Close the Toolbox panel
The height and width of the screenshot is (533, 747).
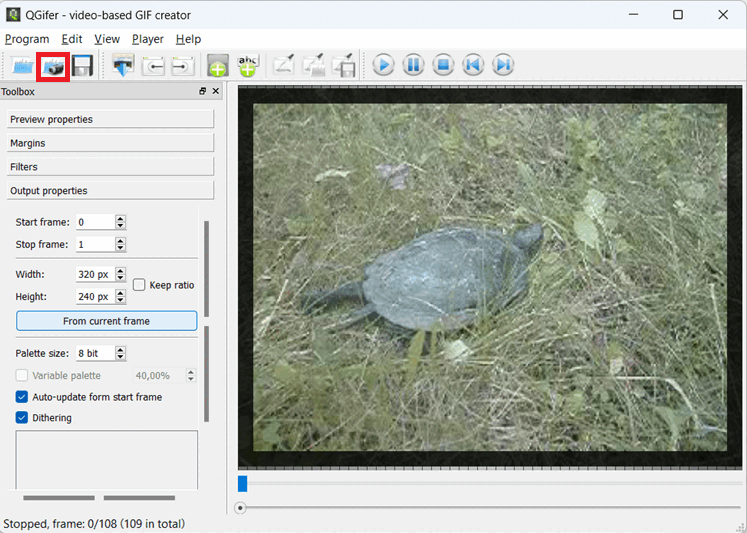(216, 91)
